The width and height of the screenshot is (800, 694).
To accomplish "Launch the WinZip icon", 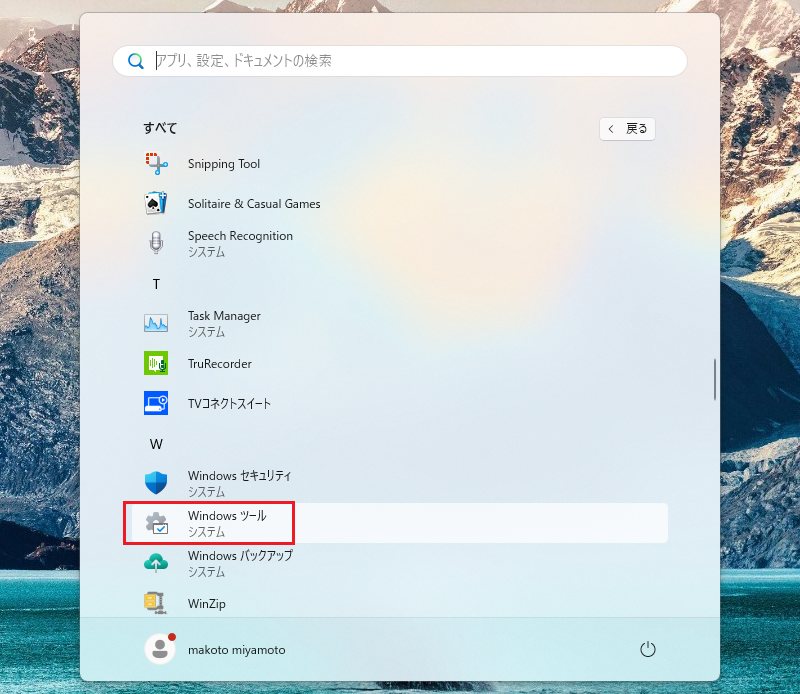I will 155,603.
